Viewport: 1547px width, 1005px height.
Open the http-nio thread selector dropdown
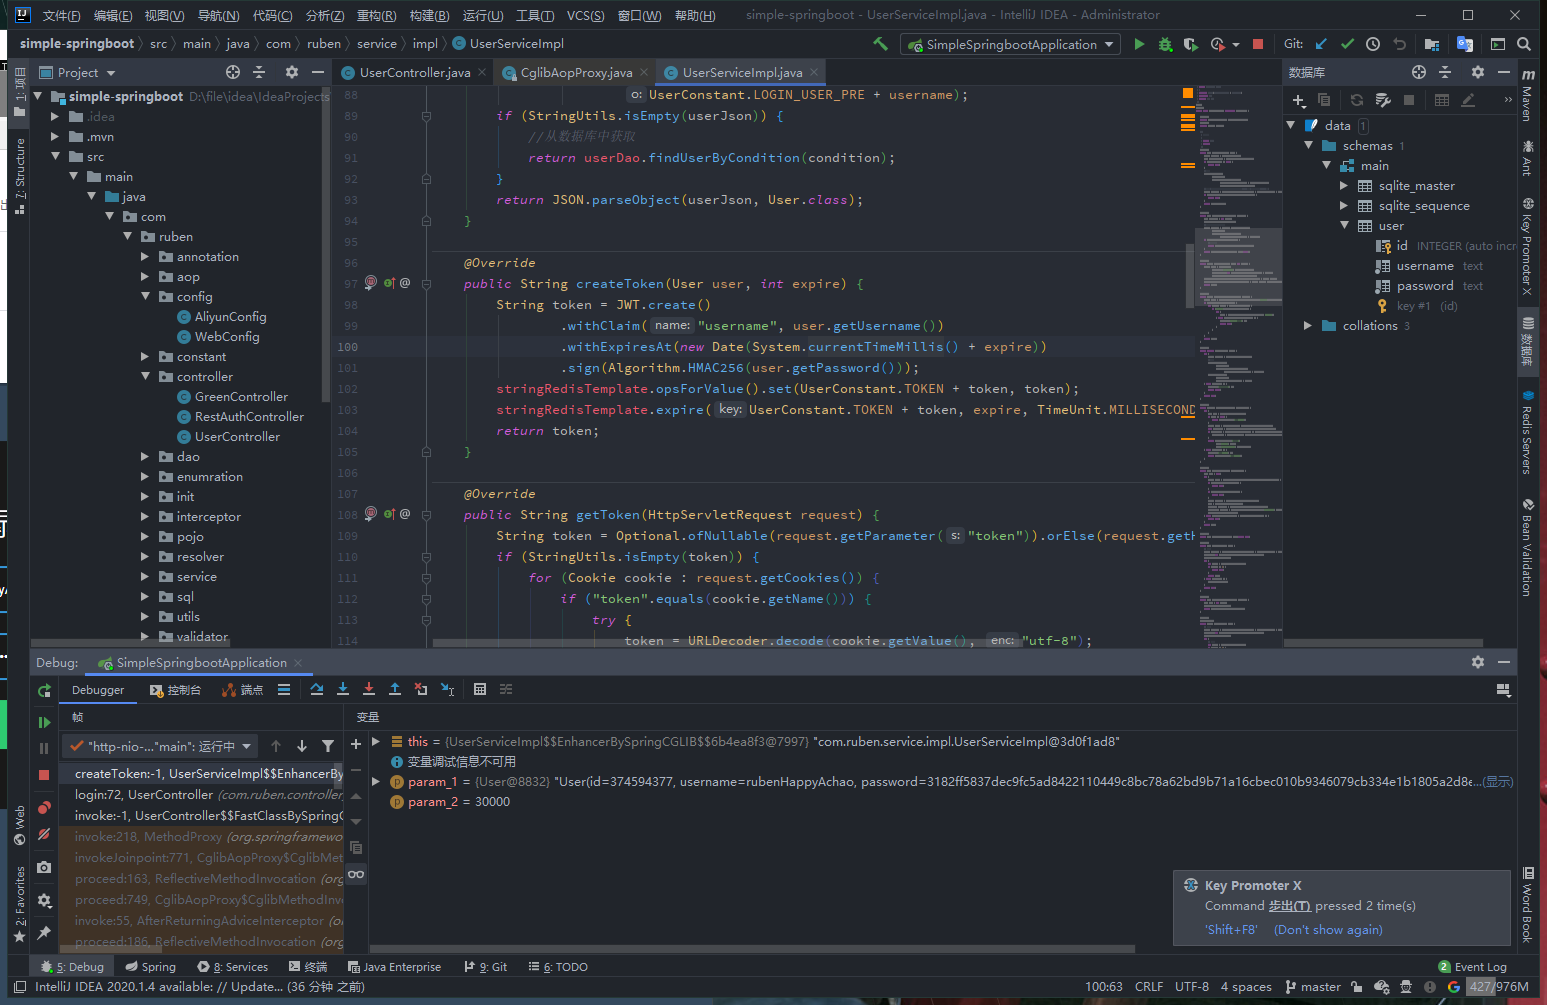(x=160, y=746)
